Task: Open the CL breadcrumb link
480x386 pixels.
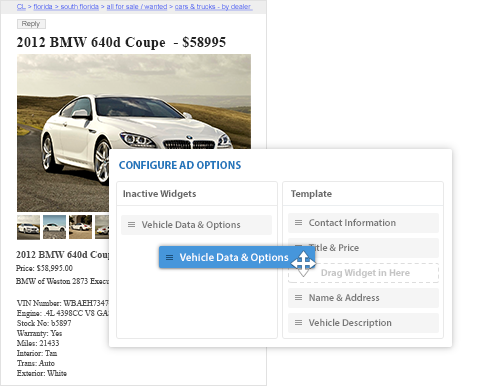Action: pos(21,6)
